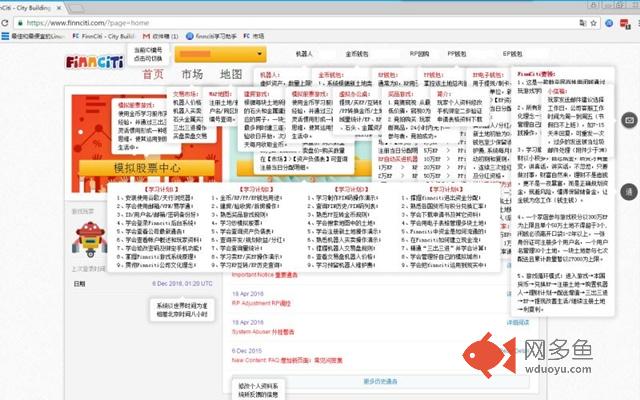Bookmark this page with the star icon
640x400 pixels.
coord(593,23)
